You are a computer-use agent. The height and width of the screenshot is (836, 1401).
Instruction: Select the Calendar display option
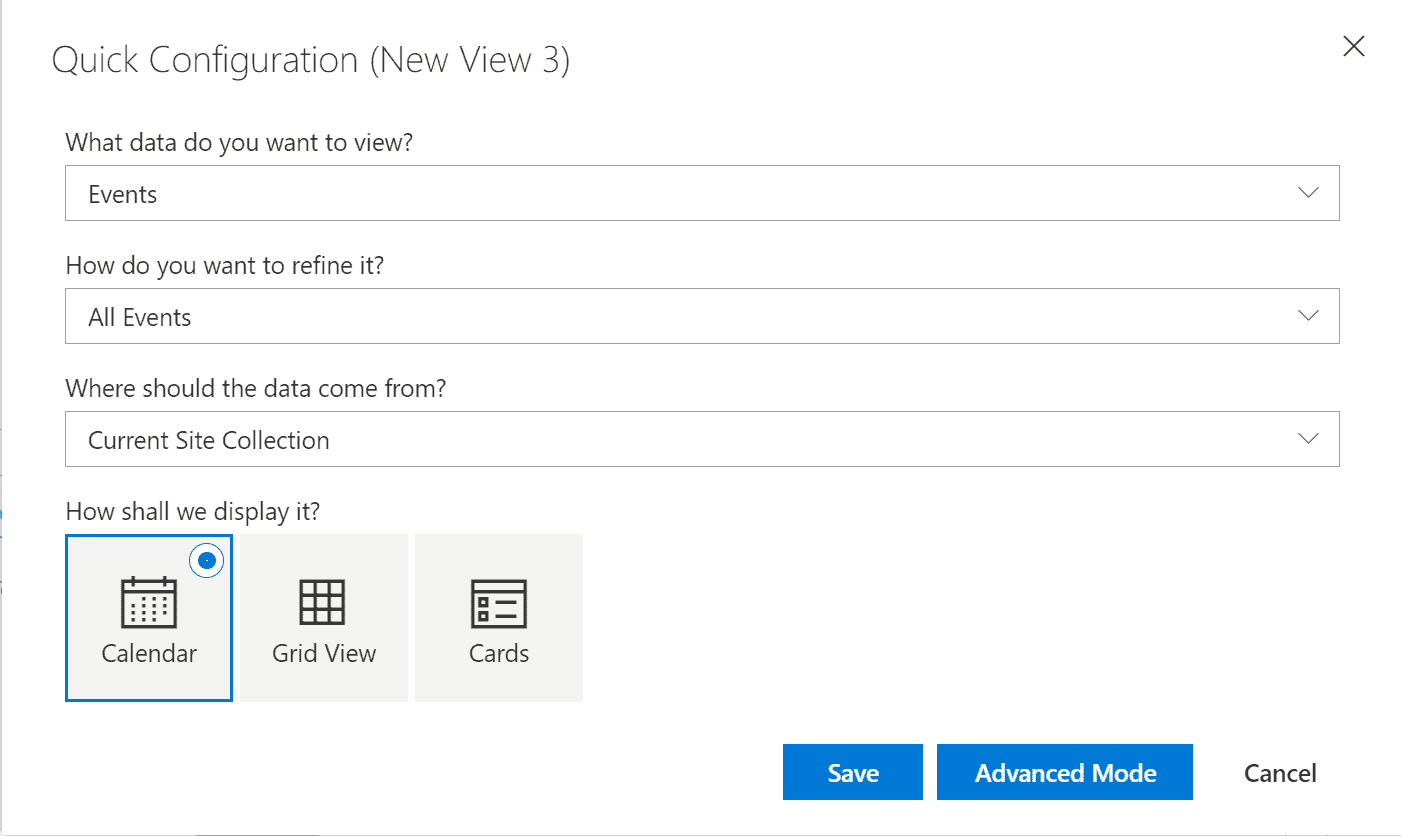click(149, 618)
